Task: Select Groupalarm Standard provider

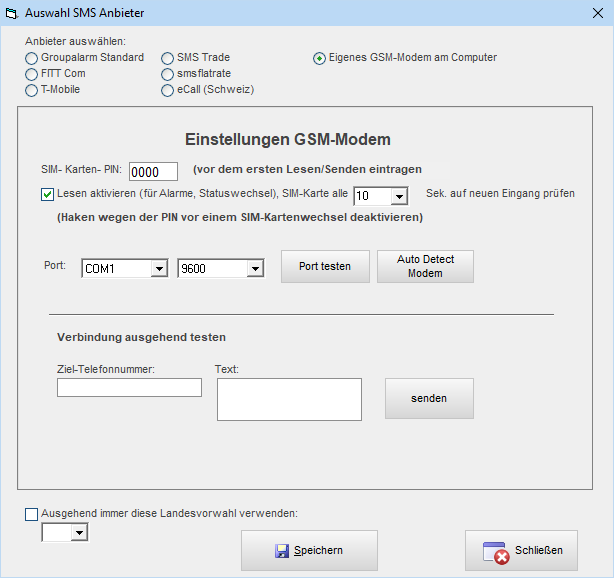Action: tap(32, 58)
